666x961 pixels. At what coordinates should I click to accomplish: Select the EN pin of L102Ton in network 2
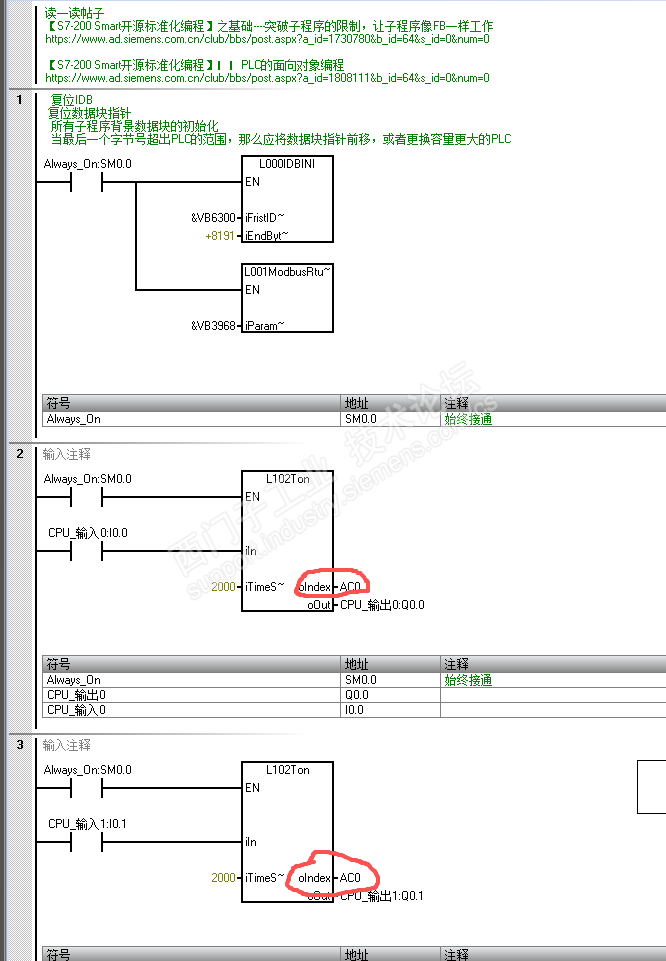[252, 497]
